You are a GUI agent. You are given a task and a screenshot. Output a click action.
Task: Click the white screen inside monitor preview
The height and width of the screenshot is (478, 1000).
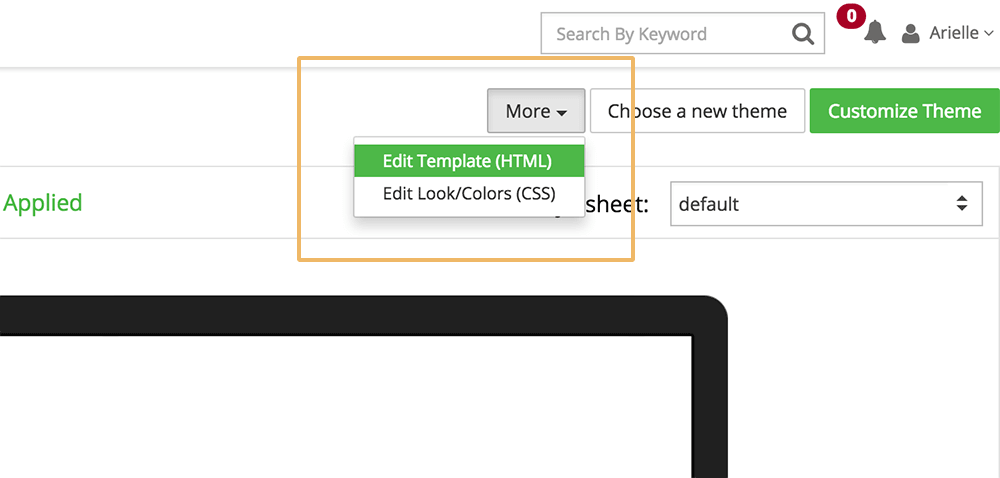point(344,407)
